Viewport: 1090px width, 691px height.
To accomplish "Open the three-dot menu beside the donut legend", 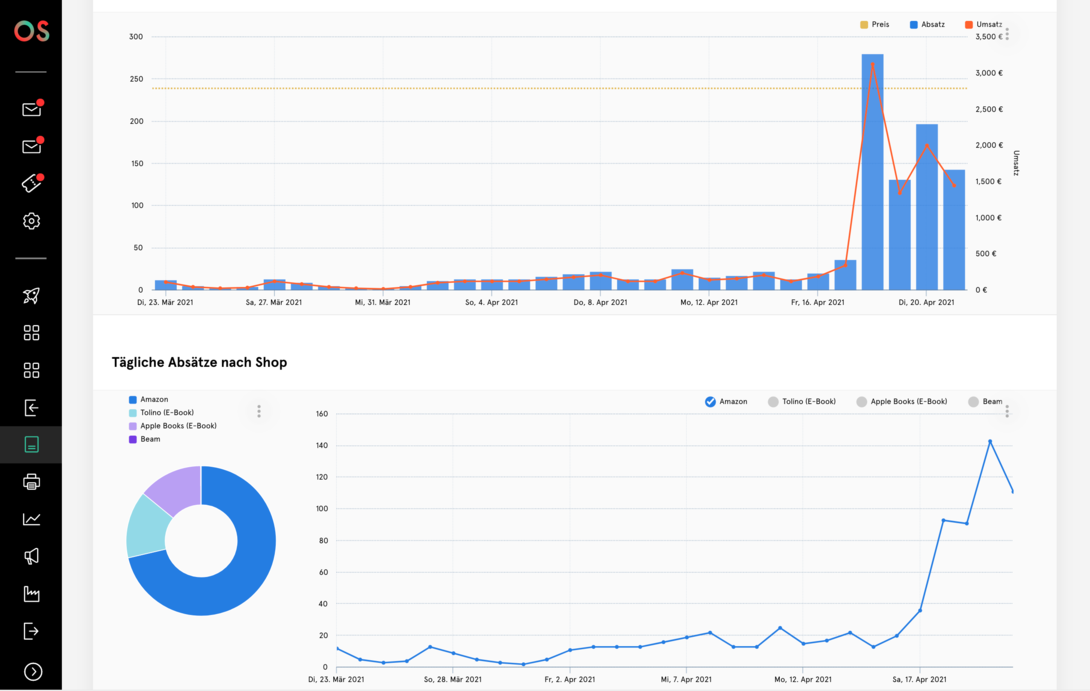I will coord(259,412).
